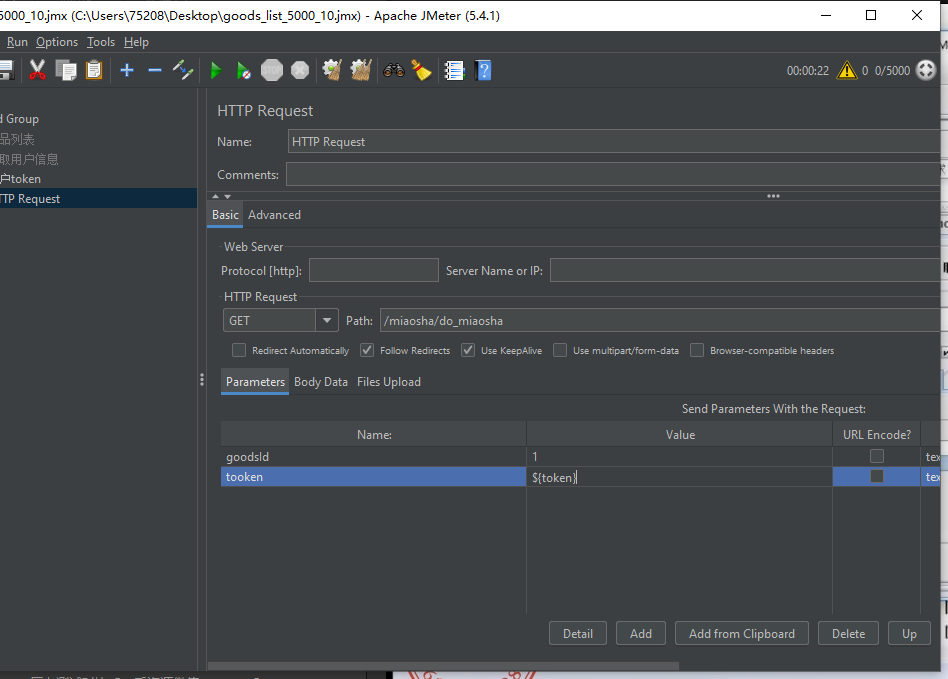The image size is (948, 679).
Task: Select the Basic tab
Action: pos(225,215)
